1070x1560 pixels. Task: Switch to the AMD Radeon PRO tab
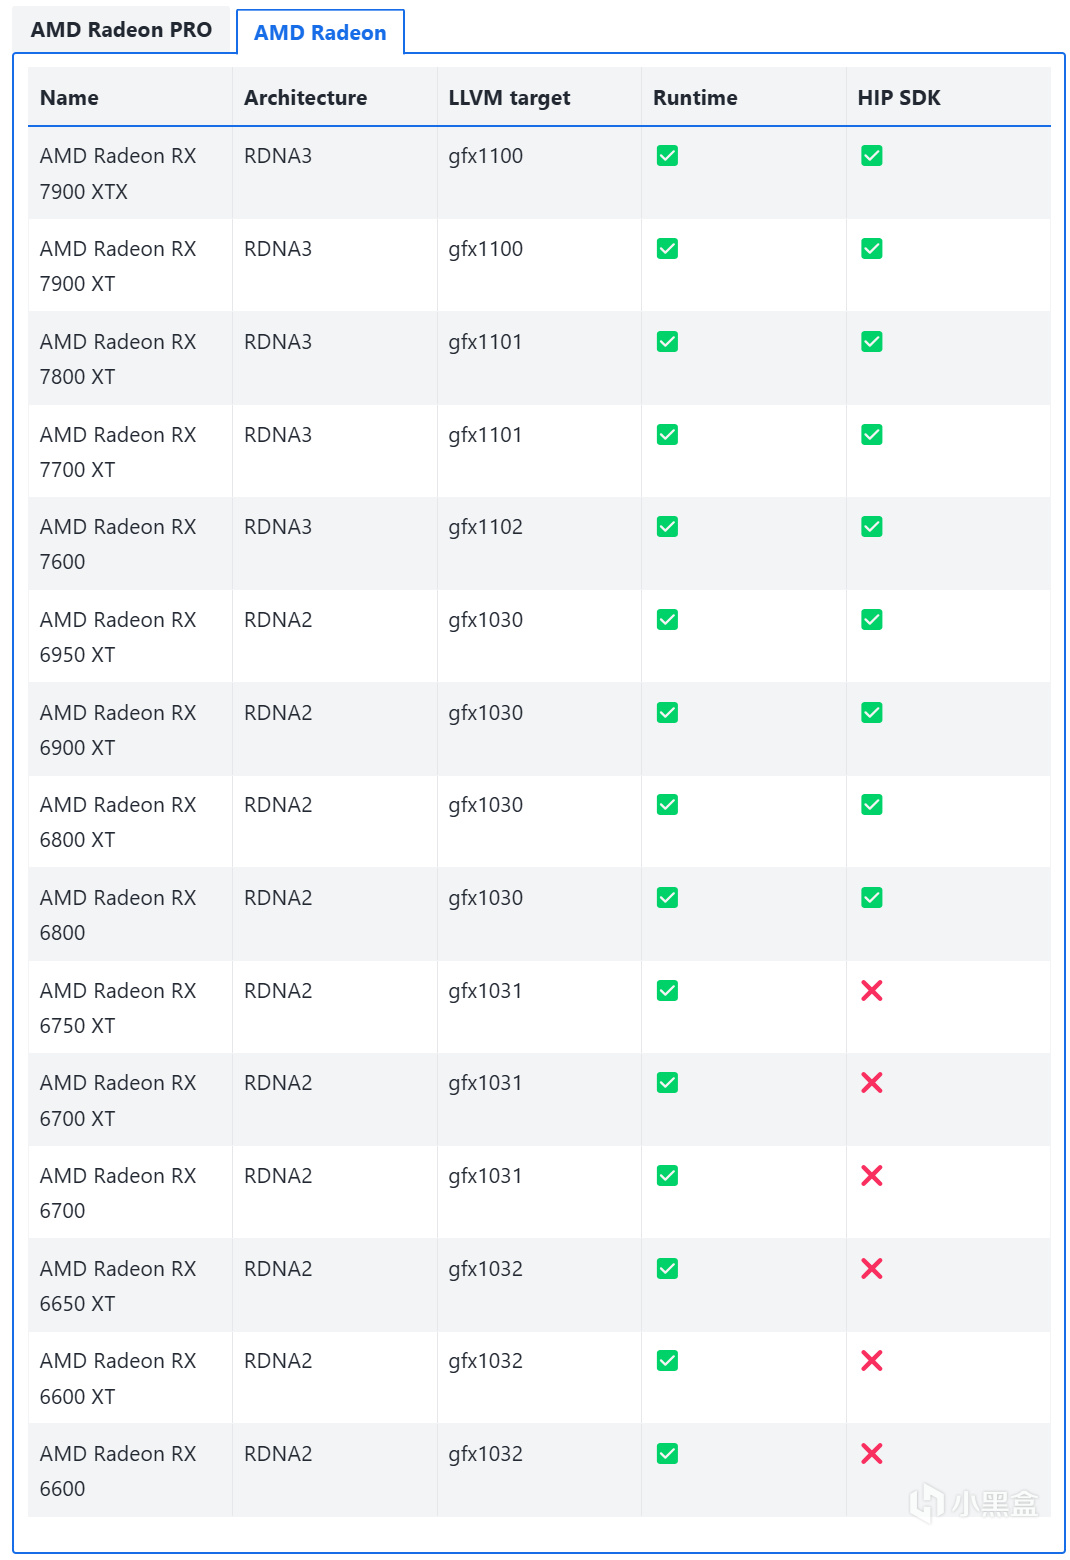[121, 30]
